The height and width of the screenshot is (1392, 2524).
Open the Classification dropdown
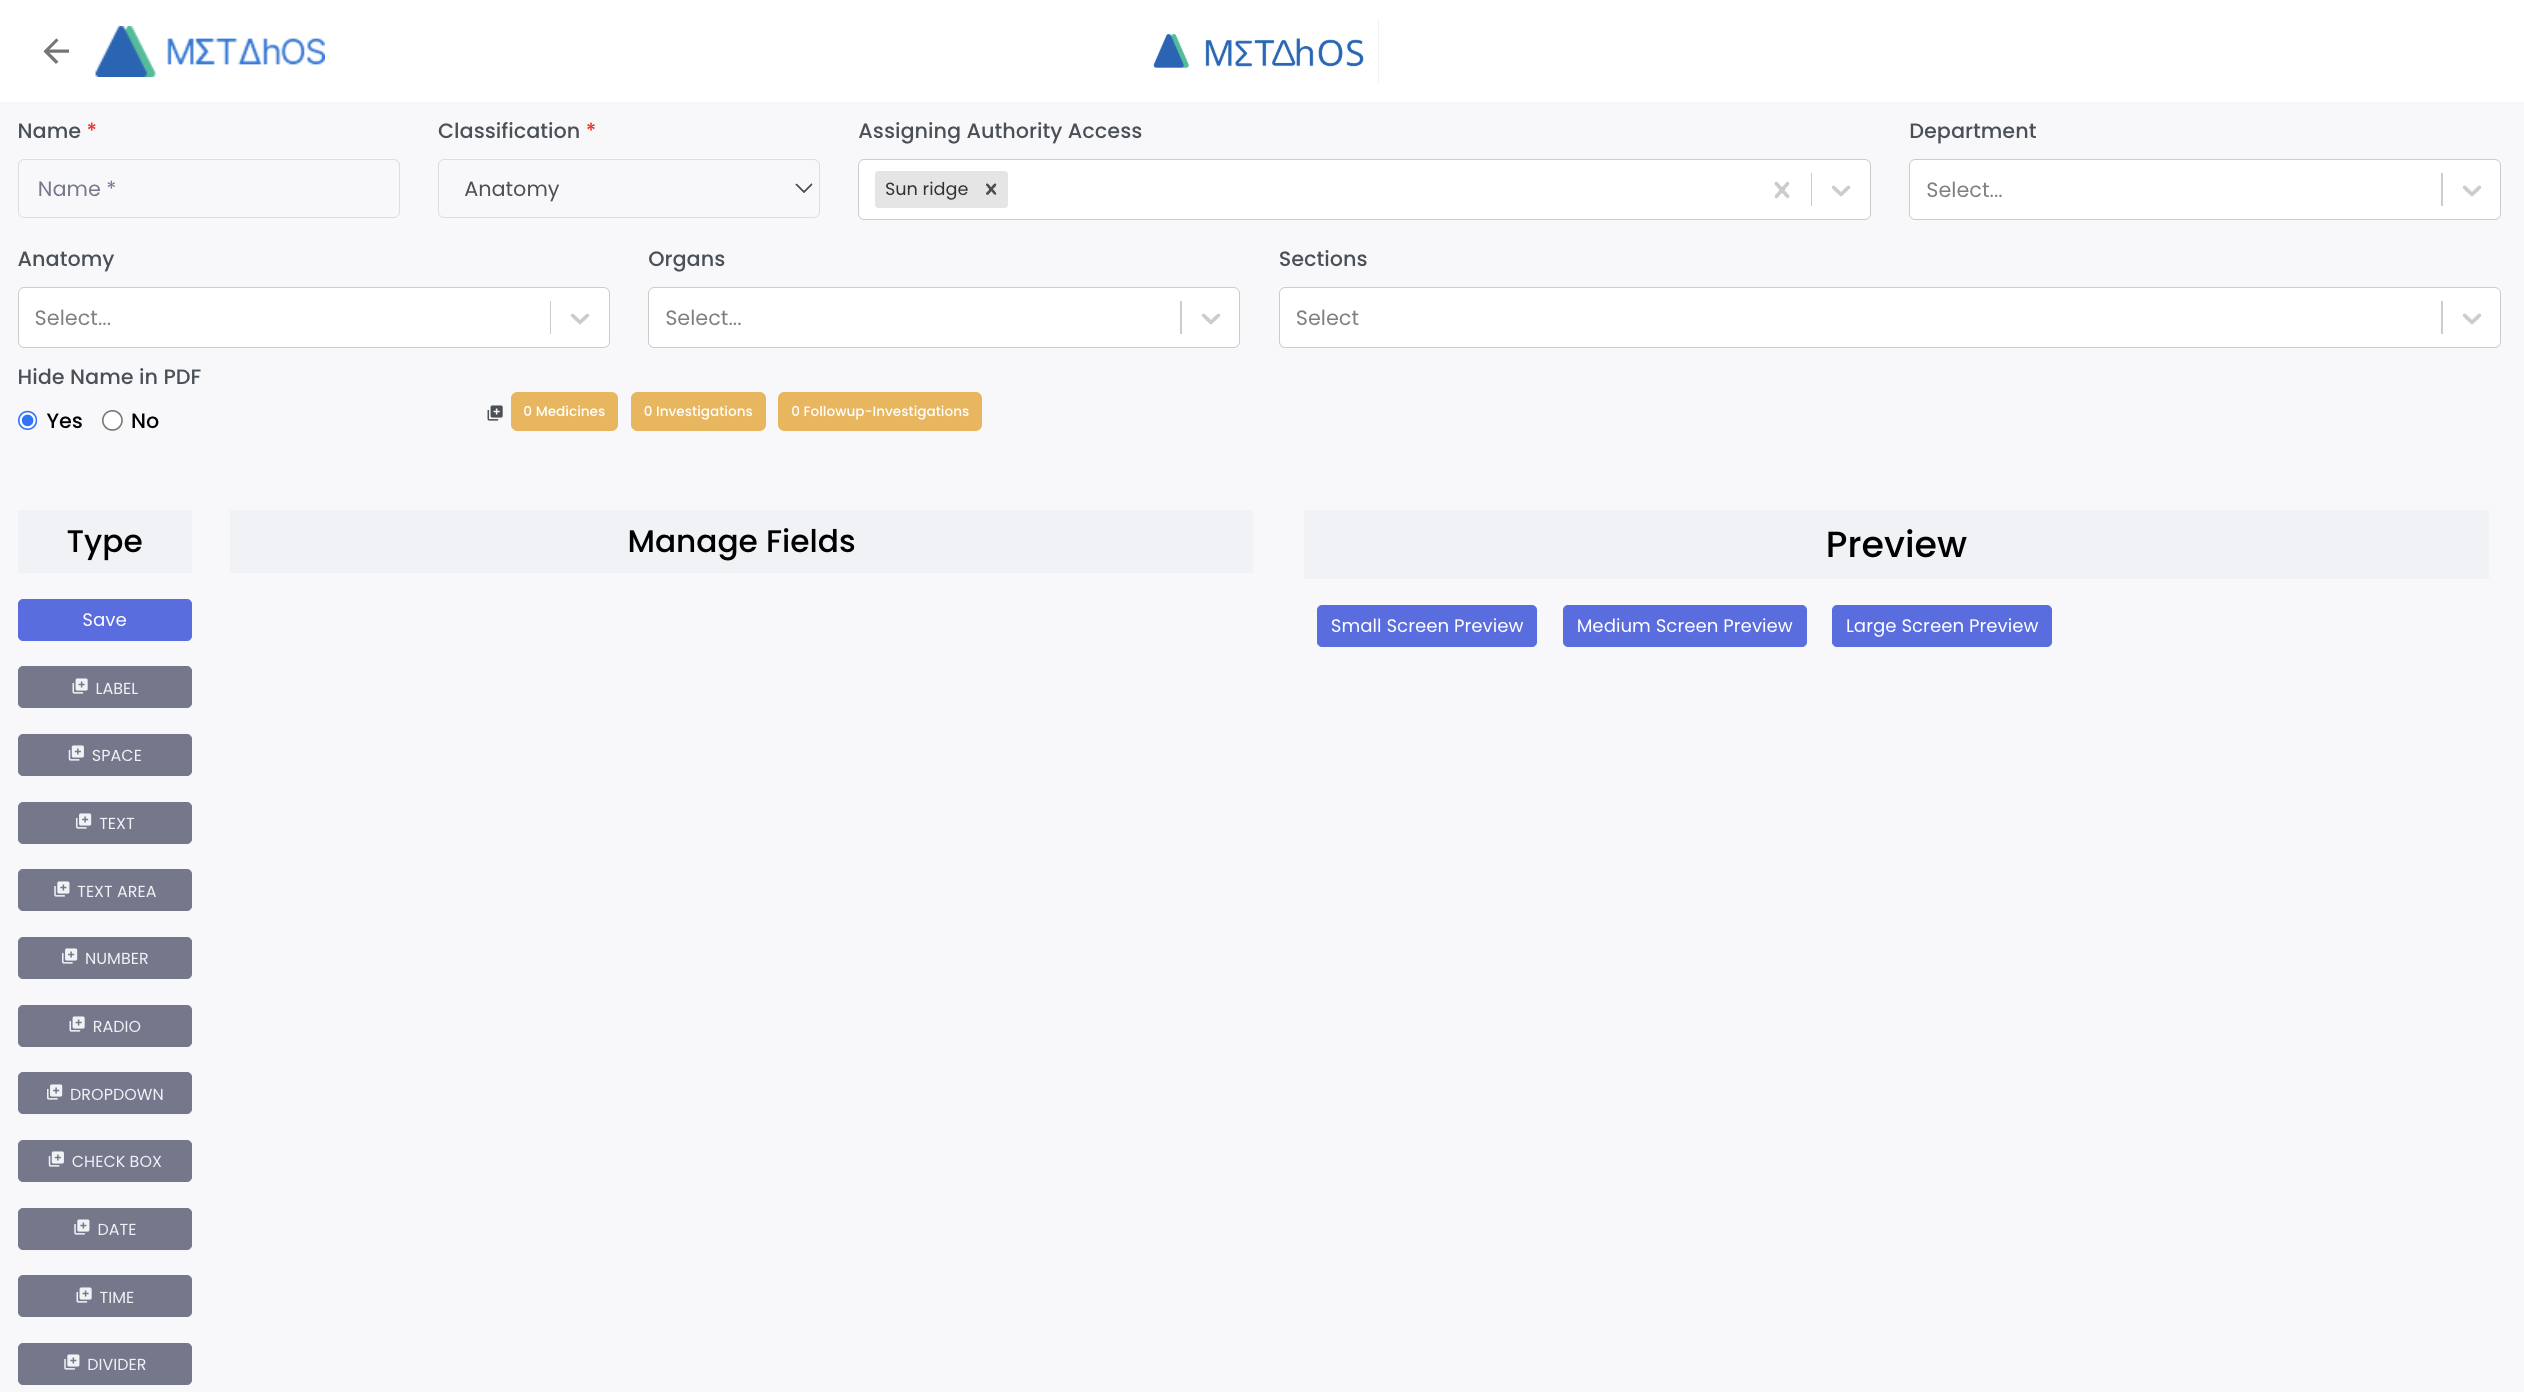[x=628, y=189]
